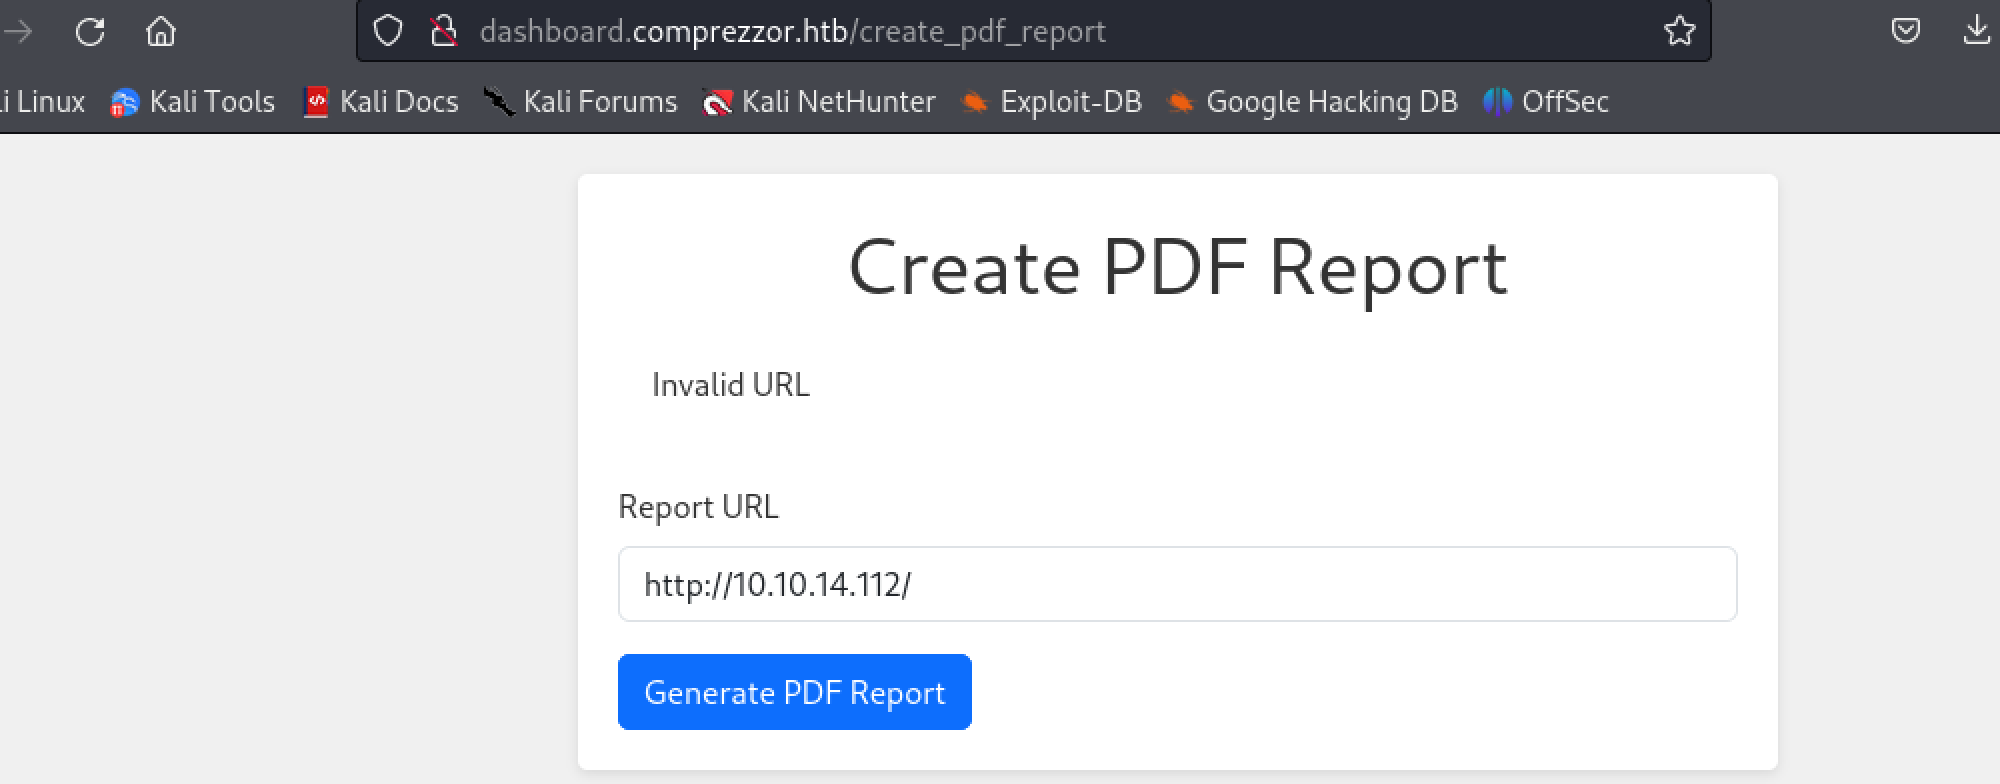Click the Invalid URL error message
The width and height of the screenshot is (2000, 784).
pos(731,385)
